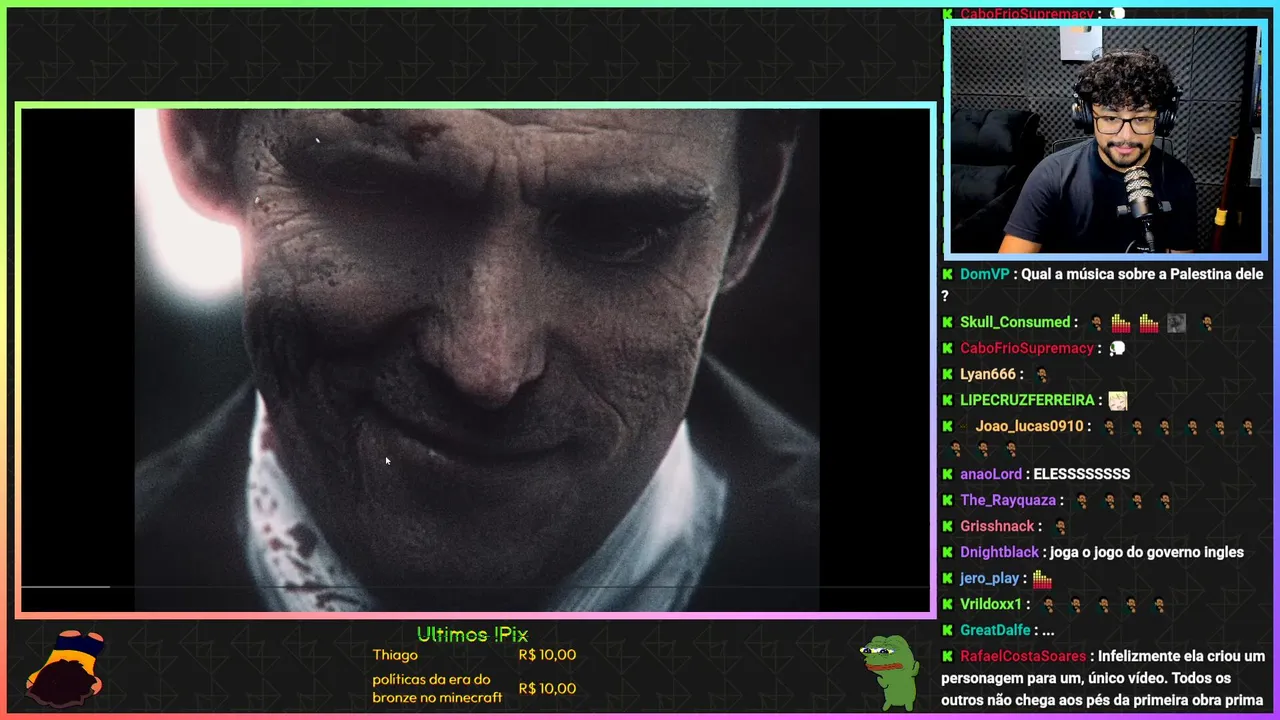1280x720 pixels.
Task: Click the Kick badge on the Joao_lucas0910 row
Action: pos(947,426)
